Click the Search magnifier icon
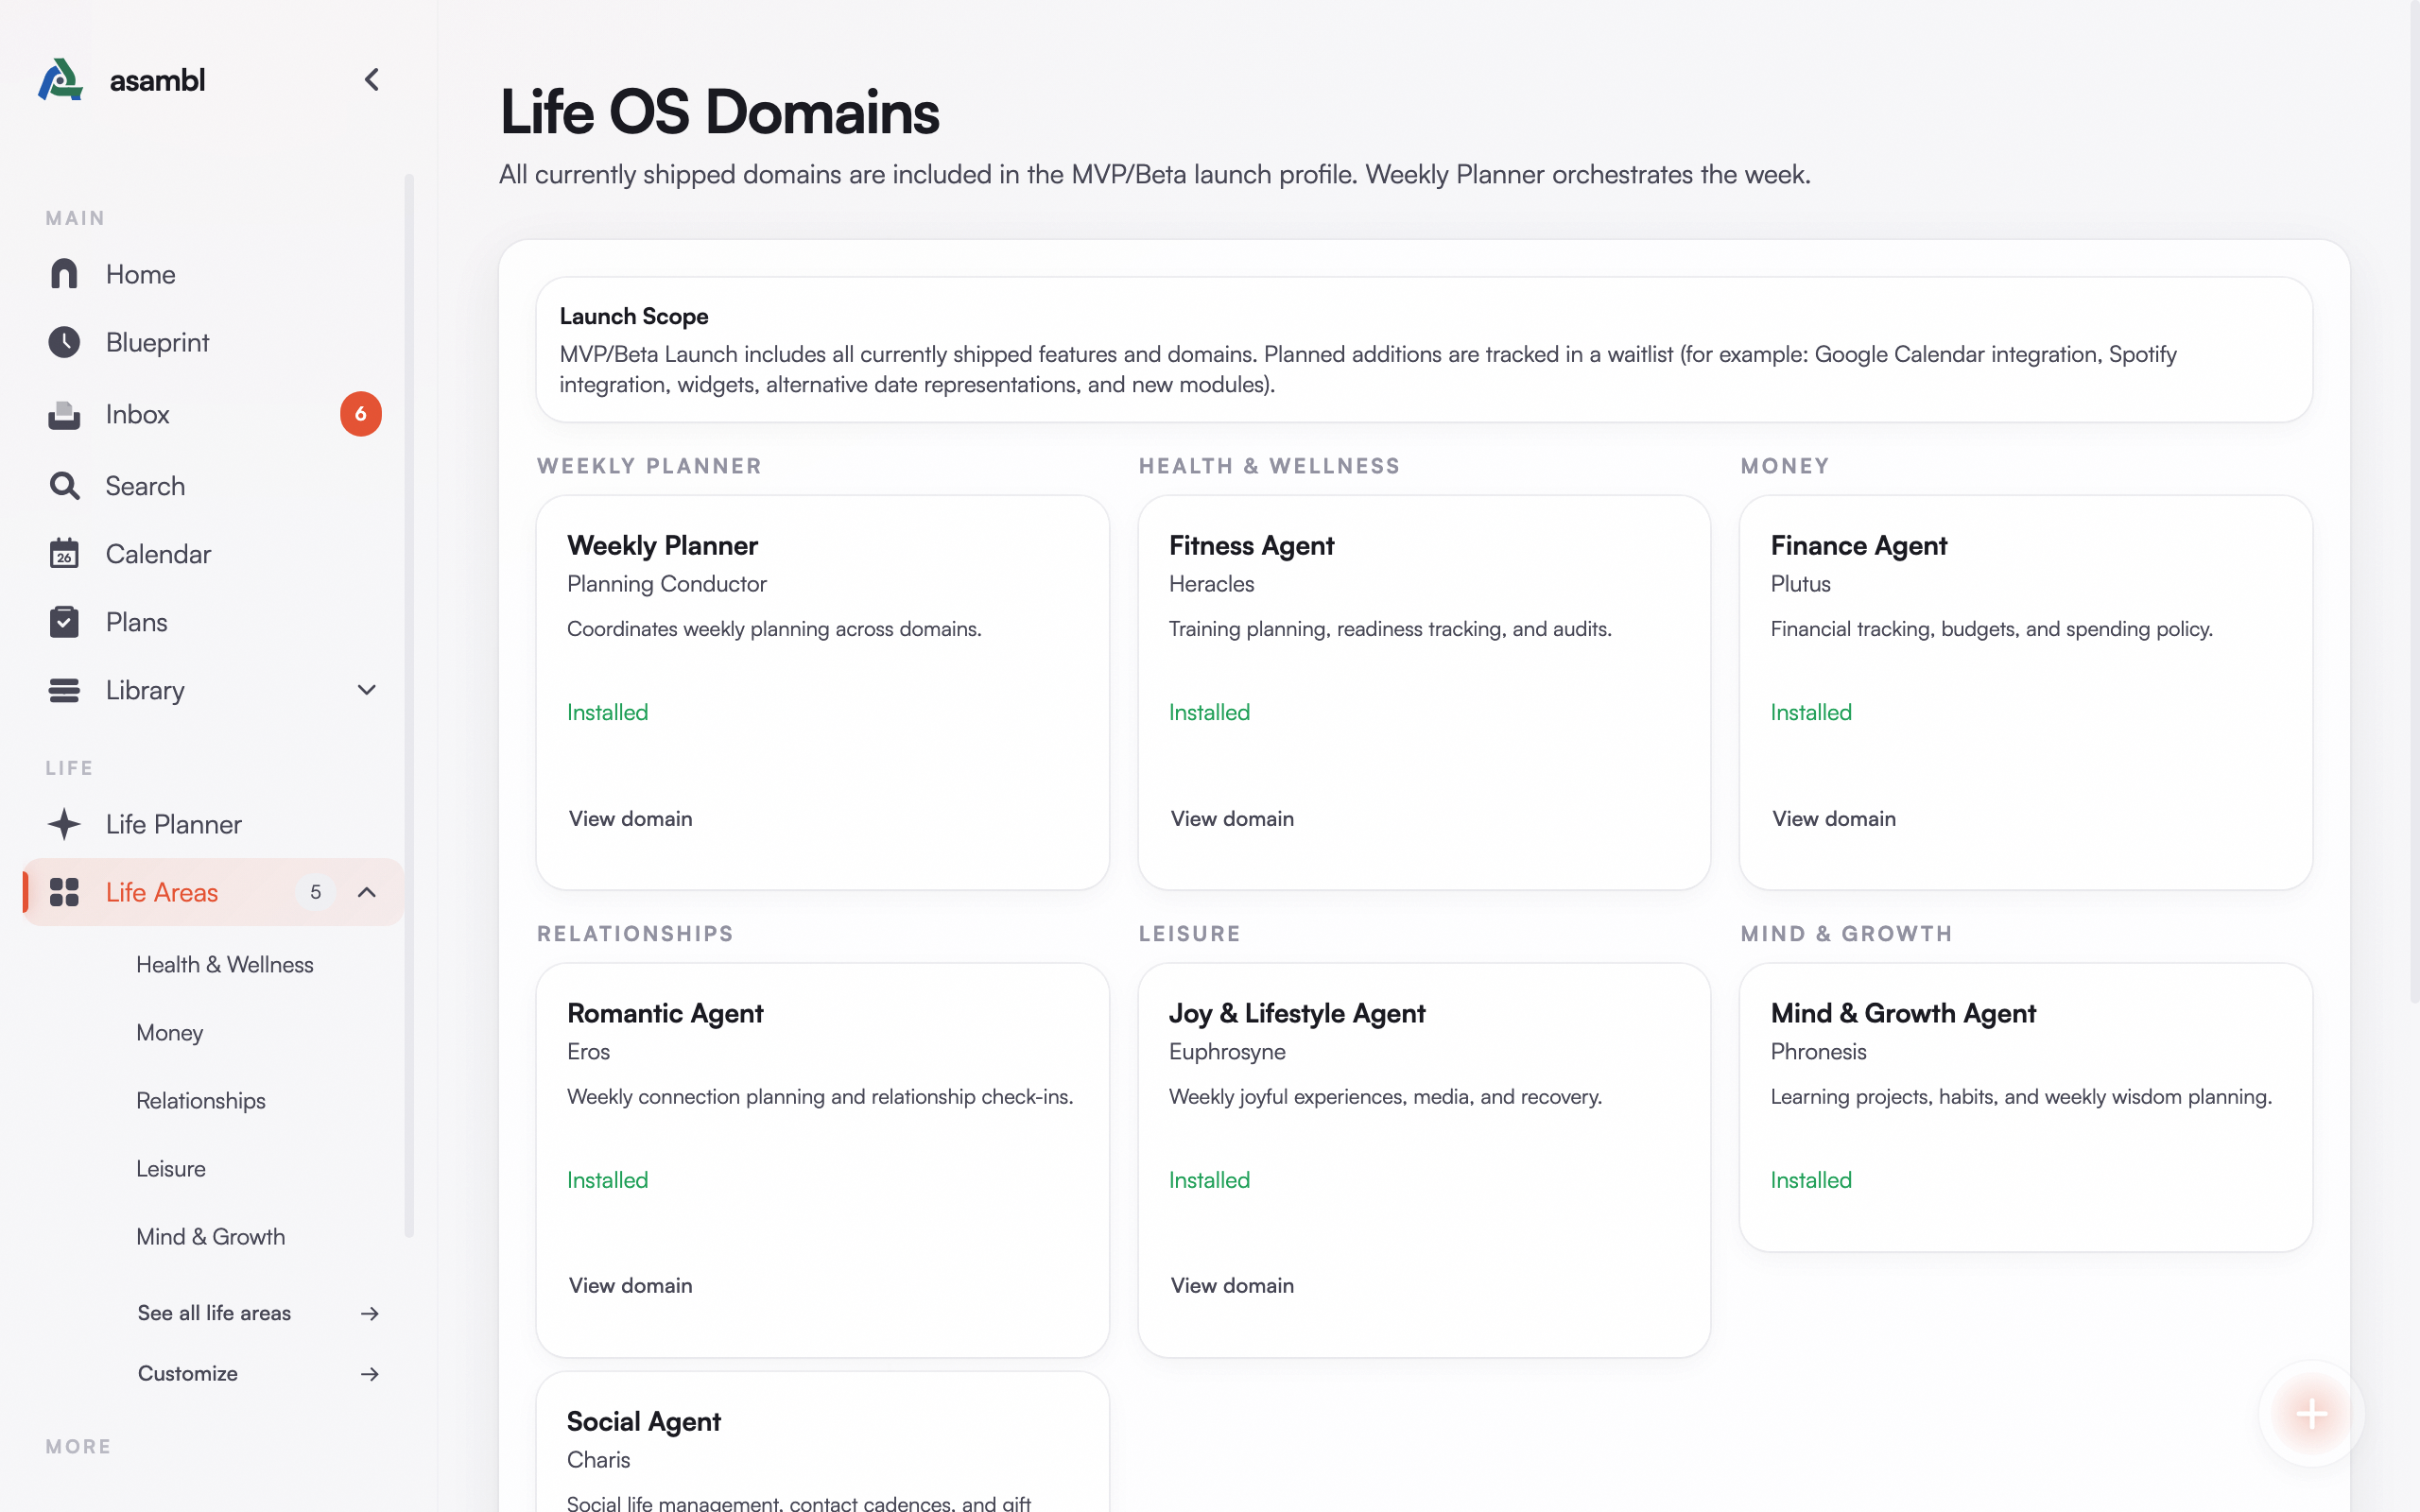 pyautogui.click(x=64, y=486)
